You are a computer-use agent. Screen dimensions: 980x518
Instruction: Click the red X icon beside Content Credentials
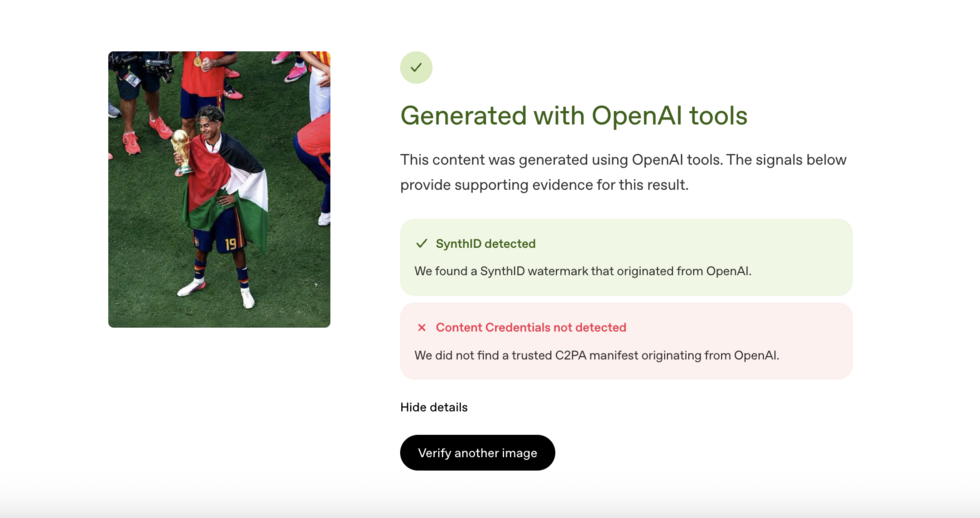(x=422, y=327)
